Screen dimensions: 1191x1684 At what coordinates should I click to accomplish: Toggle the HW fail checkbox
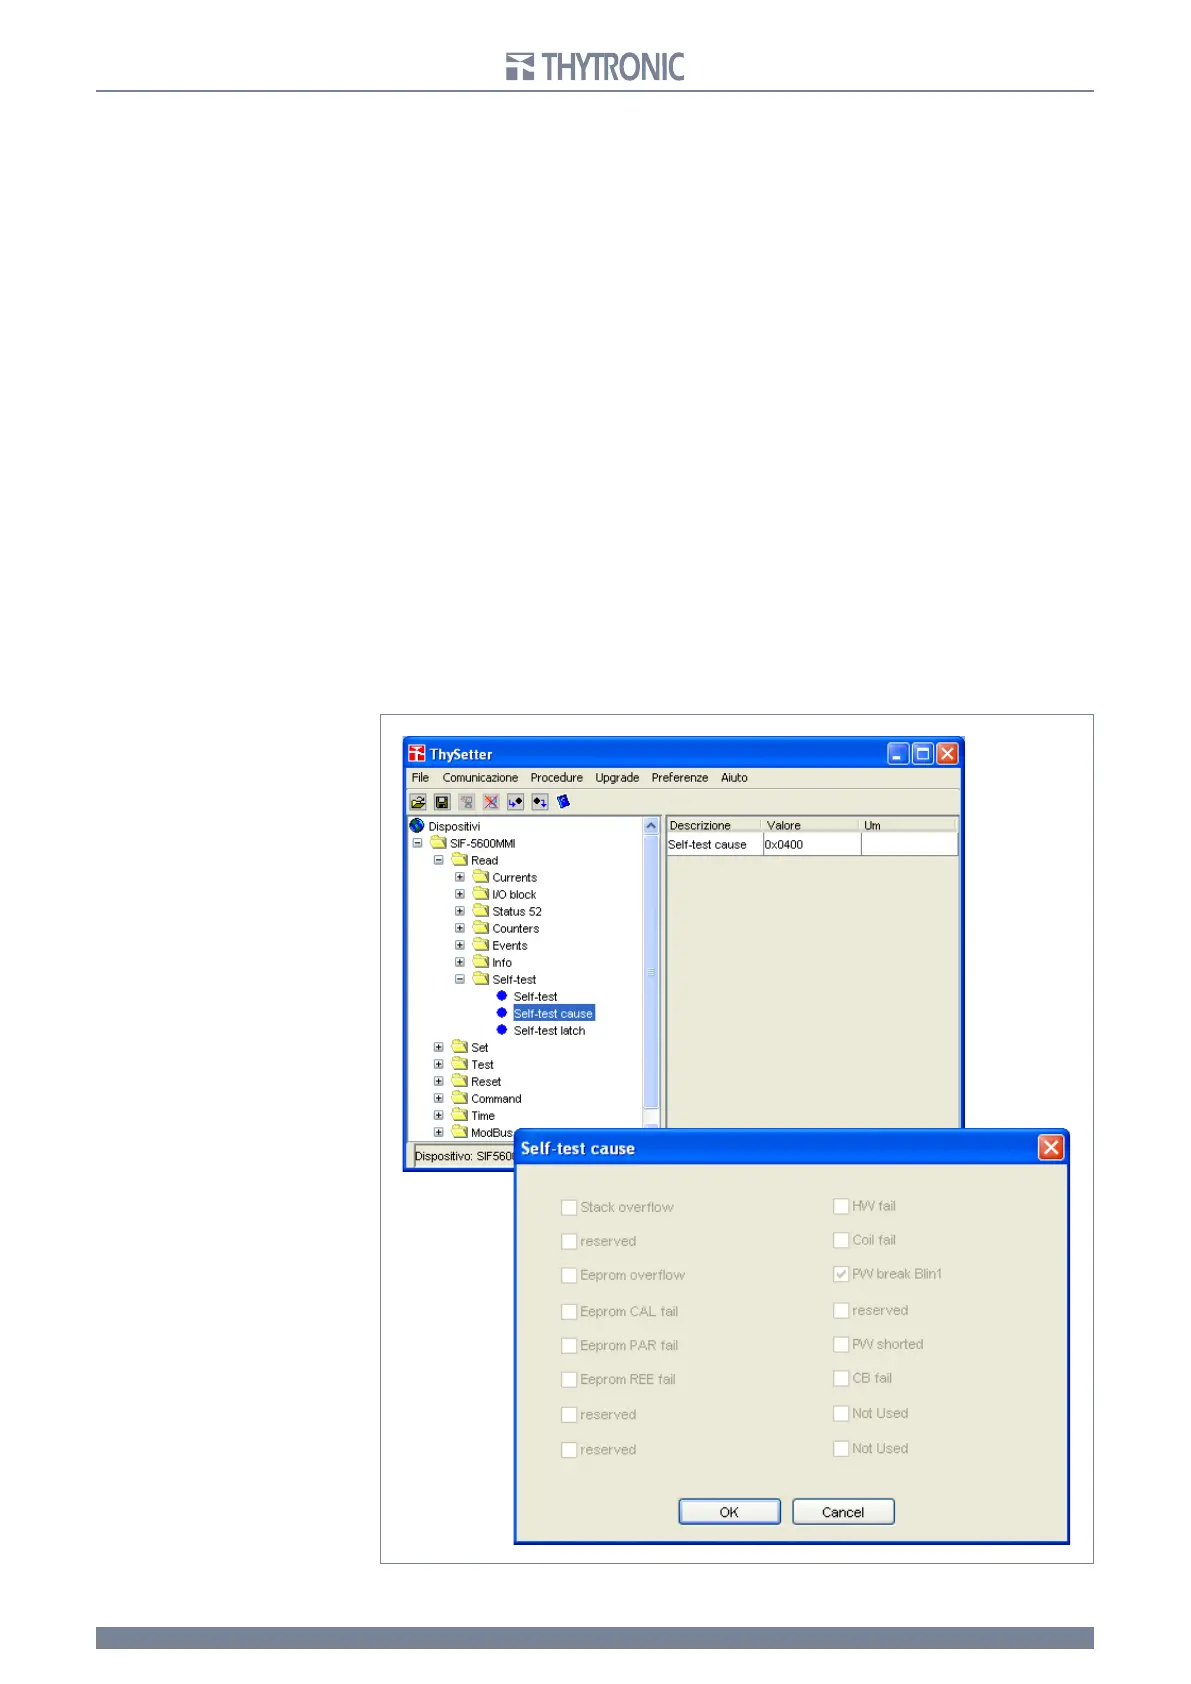pyautogui.click(x=841, y=1207)
